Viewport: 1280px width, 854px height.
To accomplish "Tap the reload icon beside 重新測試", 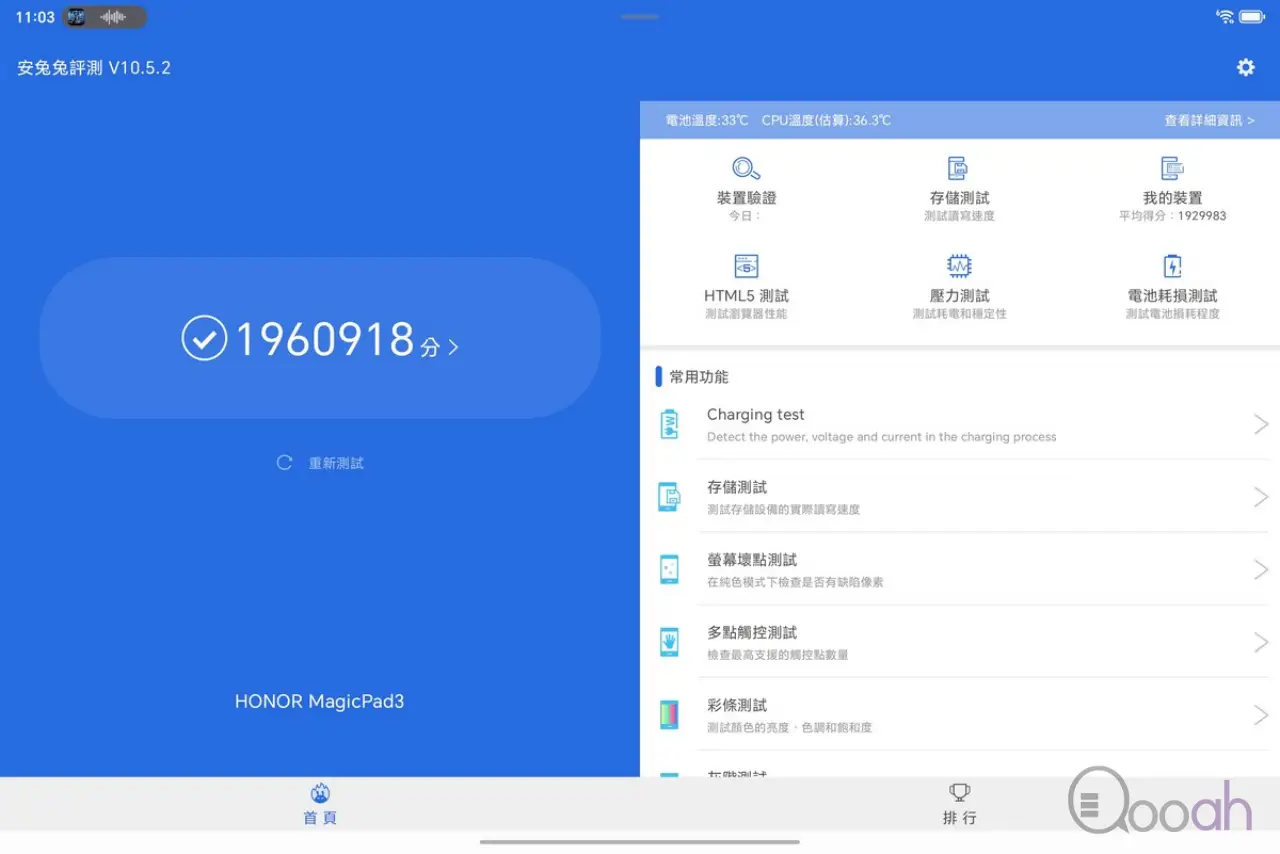I will 285,462.
